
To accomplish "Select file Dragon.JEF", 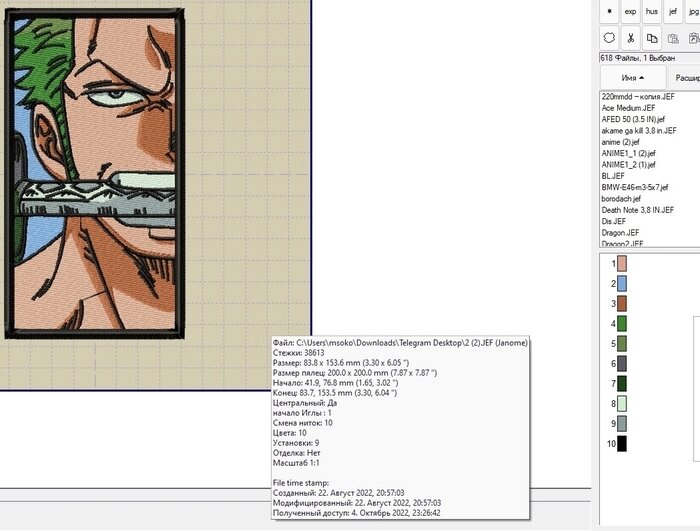I will pyautogui.click(x=620, y=233).
